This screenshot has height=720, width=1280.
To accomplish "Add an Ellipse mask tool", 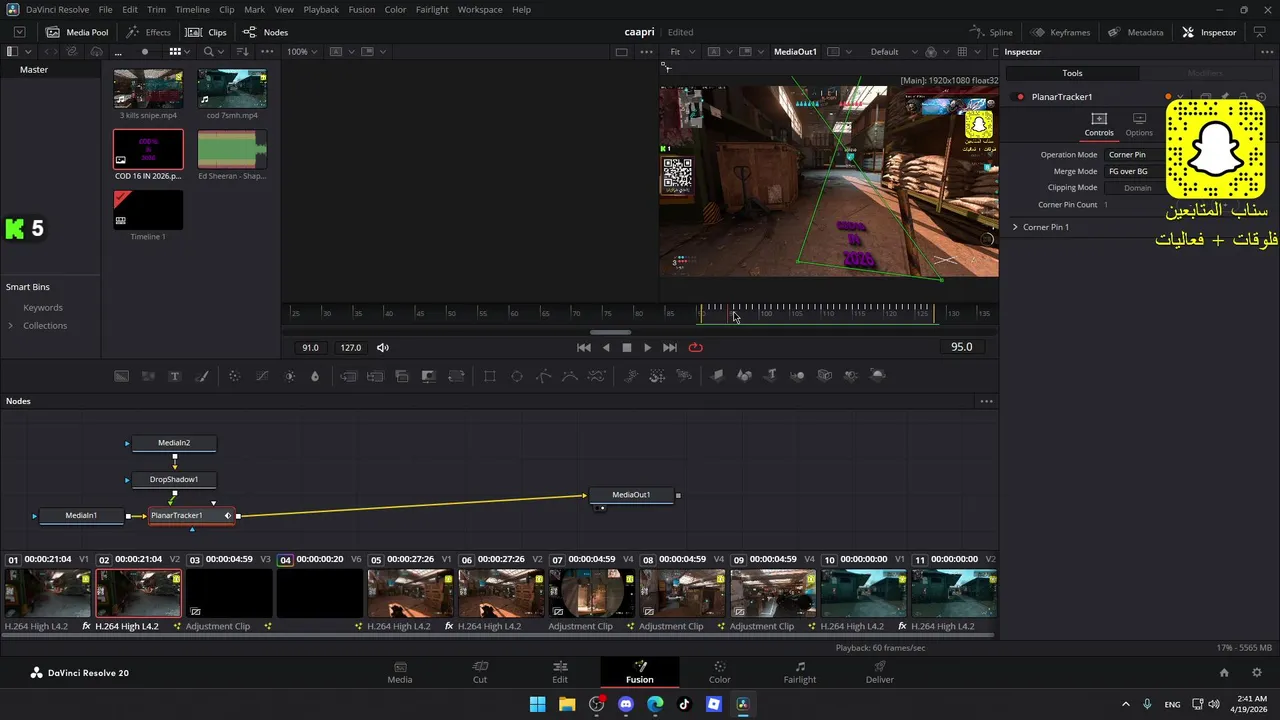I will (x=517, y=376).
